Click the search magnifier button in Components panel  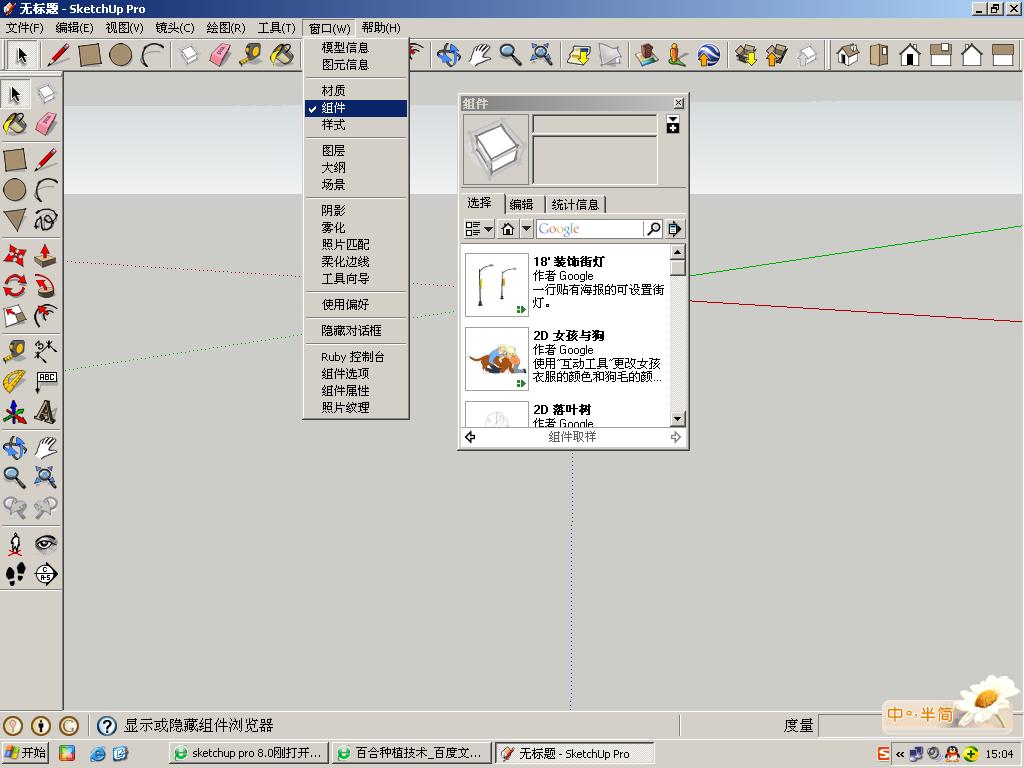click(653, 229)
